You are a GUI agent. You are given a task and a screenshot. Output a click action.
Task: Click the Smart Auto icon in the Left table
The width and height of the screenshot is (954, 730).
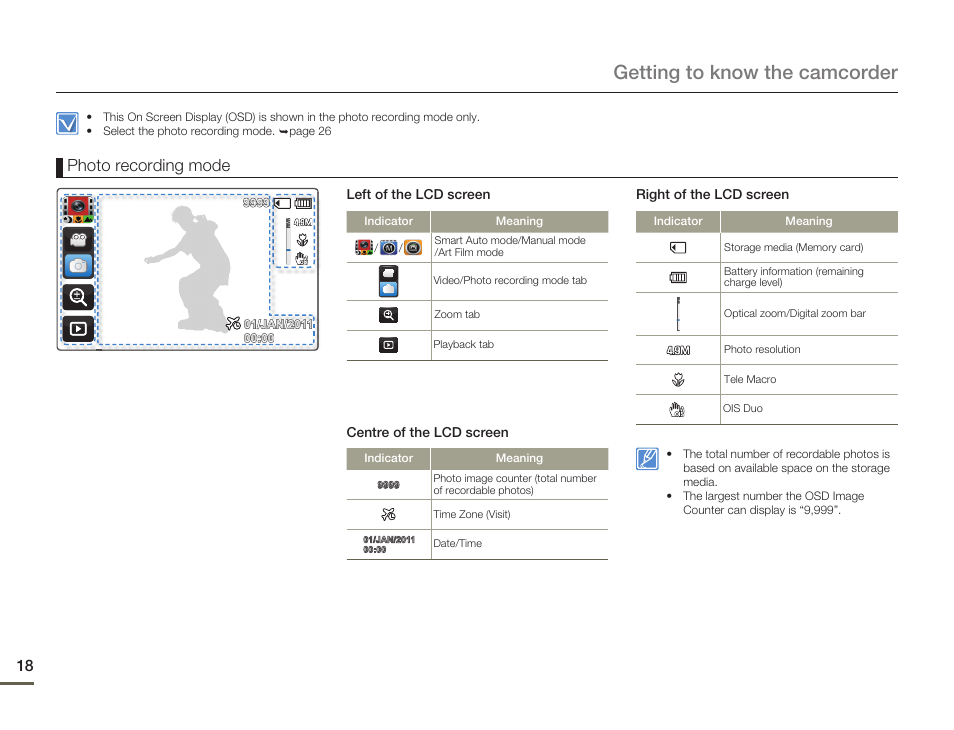point(364,247)
